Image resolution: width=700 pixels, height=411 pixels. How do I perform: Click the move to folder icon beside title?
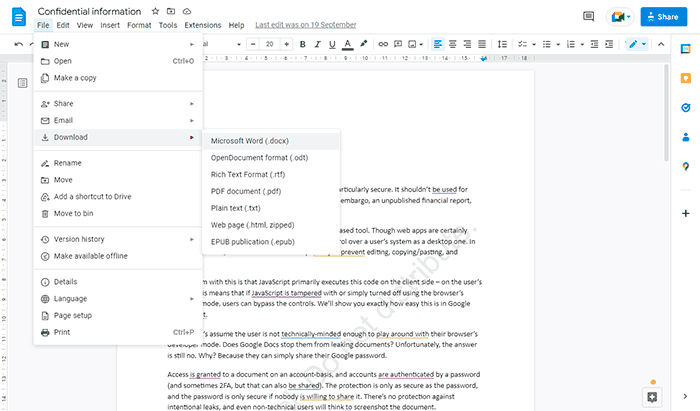tap(171, 11)
